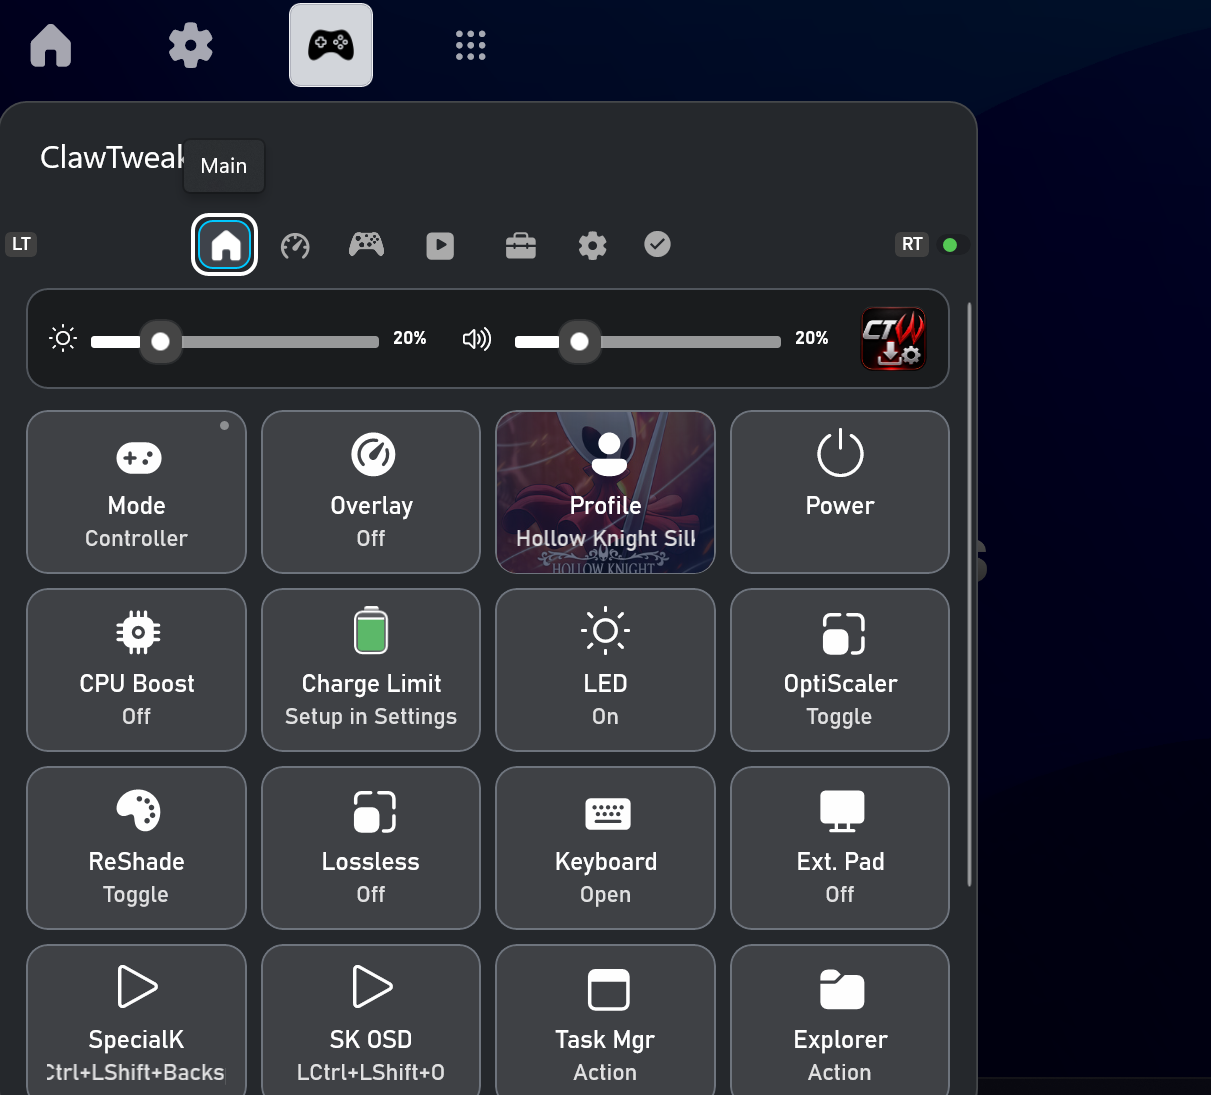
Task: Click the home icon in top bar
Action: click(51, 45)
